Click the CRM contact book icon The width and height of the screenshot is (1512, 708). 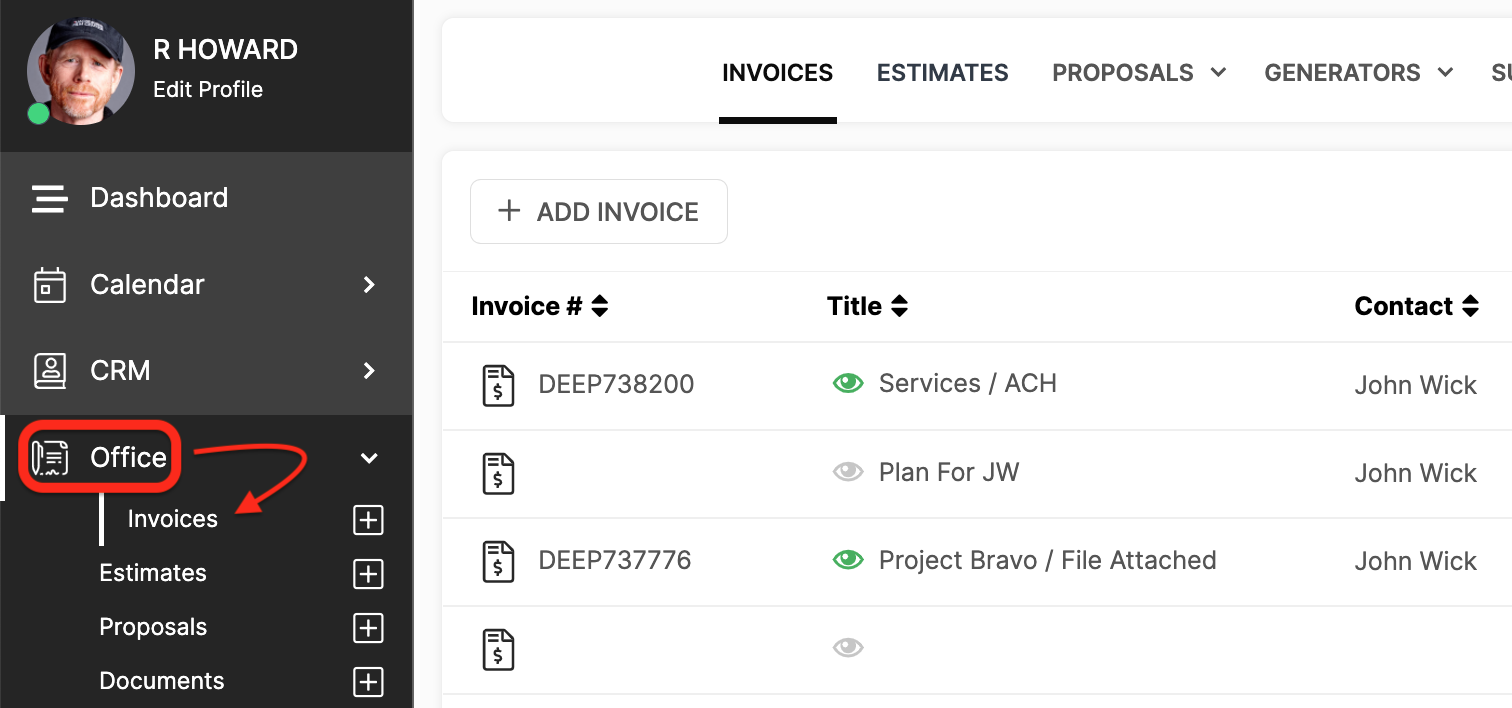click(x=50, y=371)
